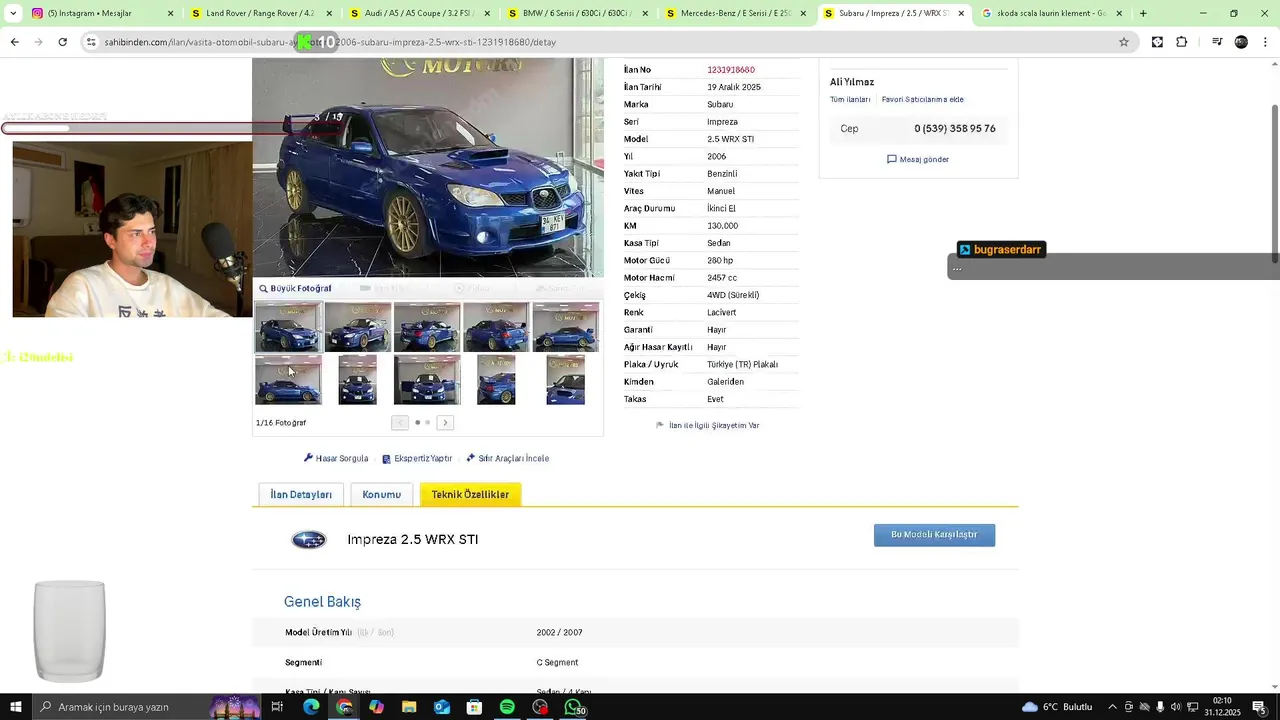Go to previous thumbnail page arrow

[400, 422]
